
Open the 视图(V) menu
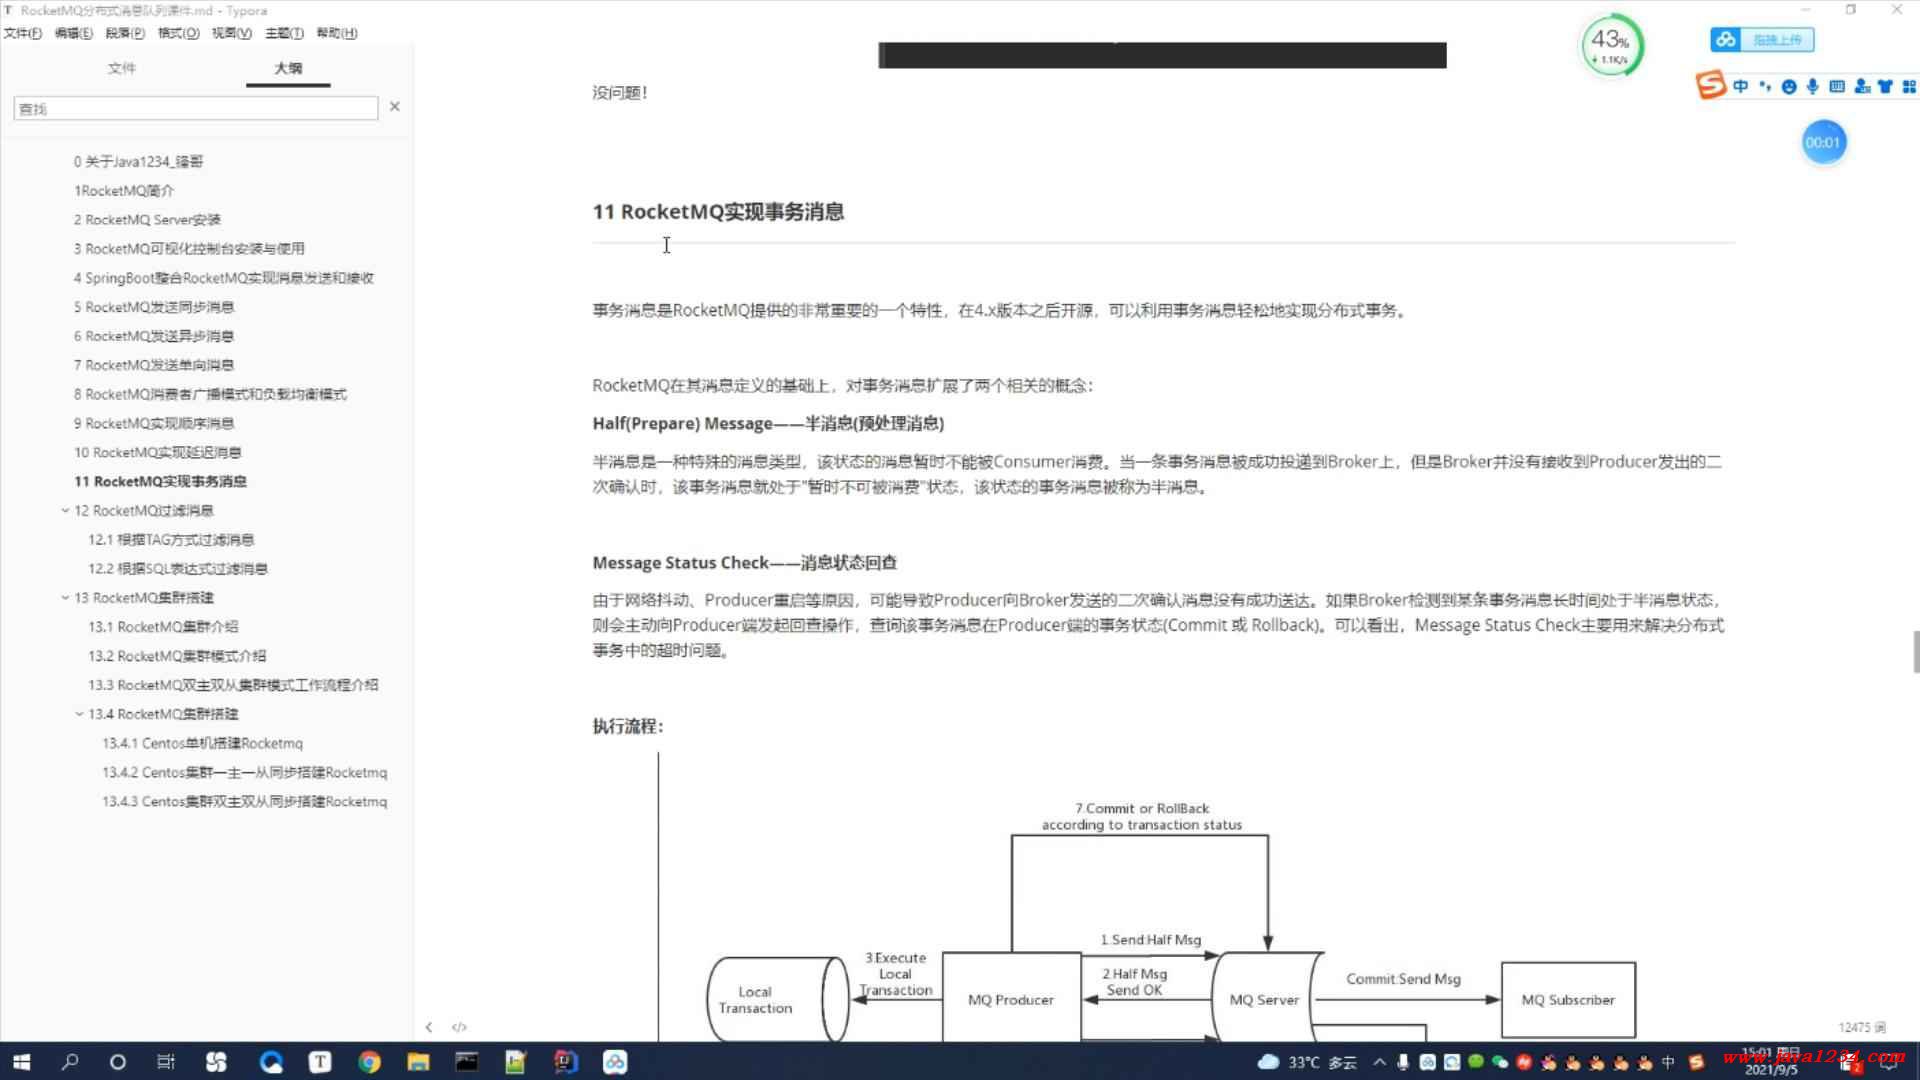(x=232, y=33)
